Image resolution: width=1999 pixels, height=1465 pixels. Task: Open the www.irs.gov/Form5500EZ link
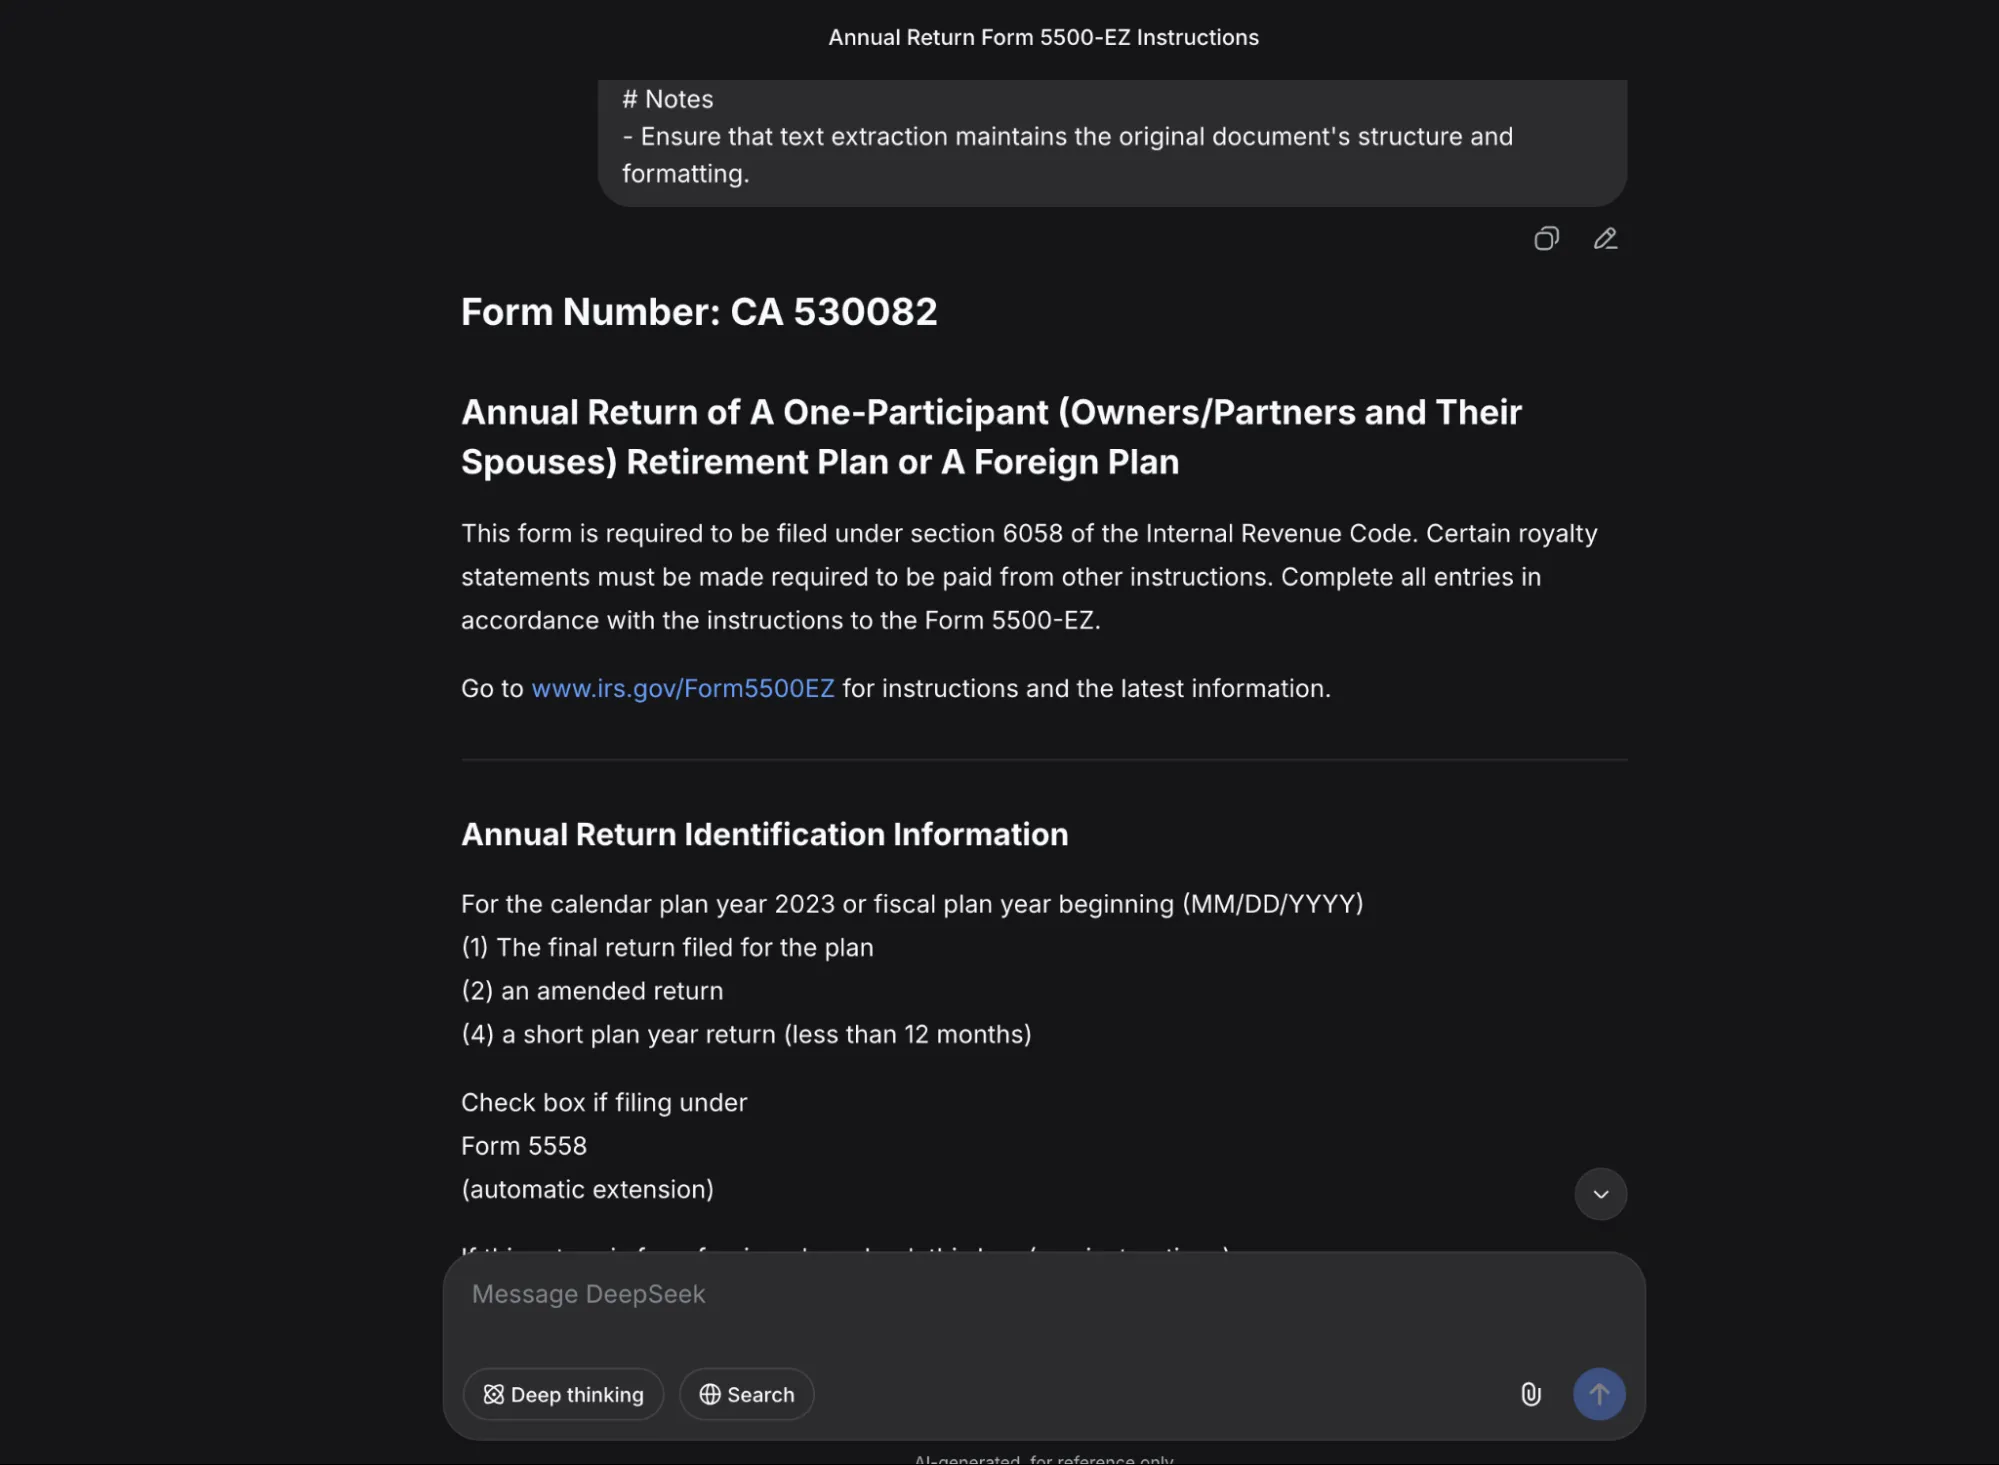point(683,688)
